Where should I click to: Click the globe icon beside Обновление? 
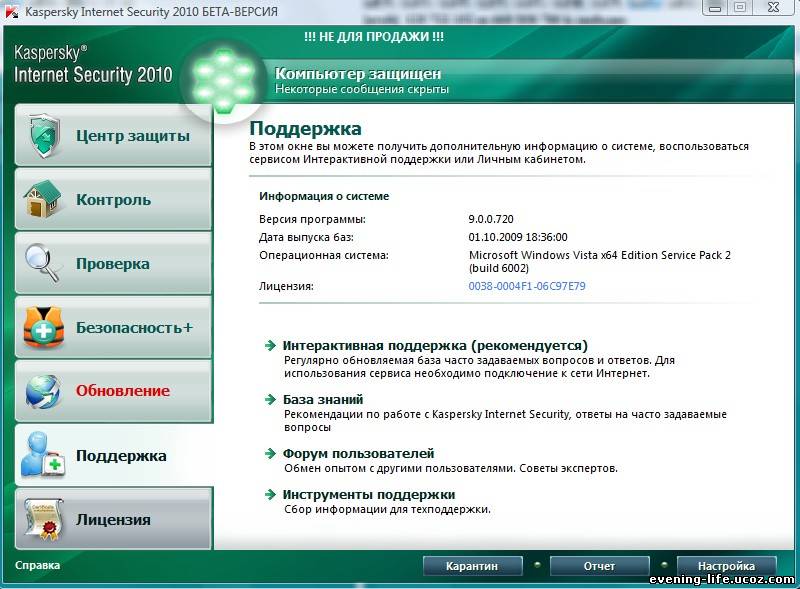[x=43, y=391]
